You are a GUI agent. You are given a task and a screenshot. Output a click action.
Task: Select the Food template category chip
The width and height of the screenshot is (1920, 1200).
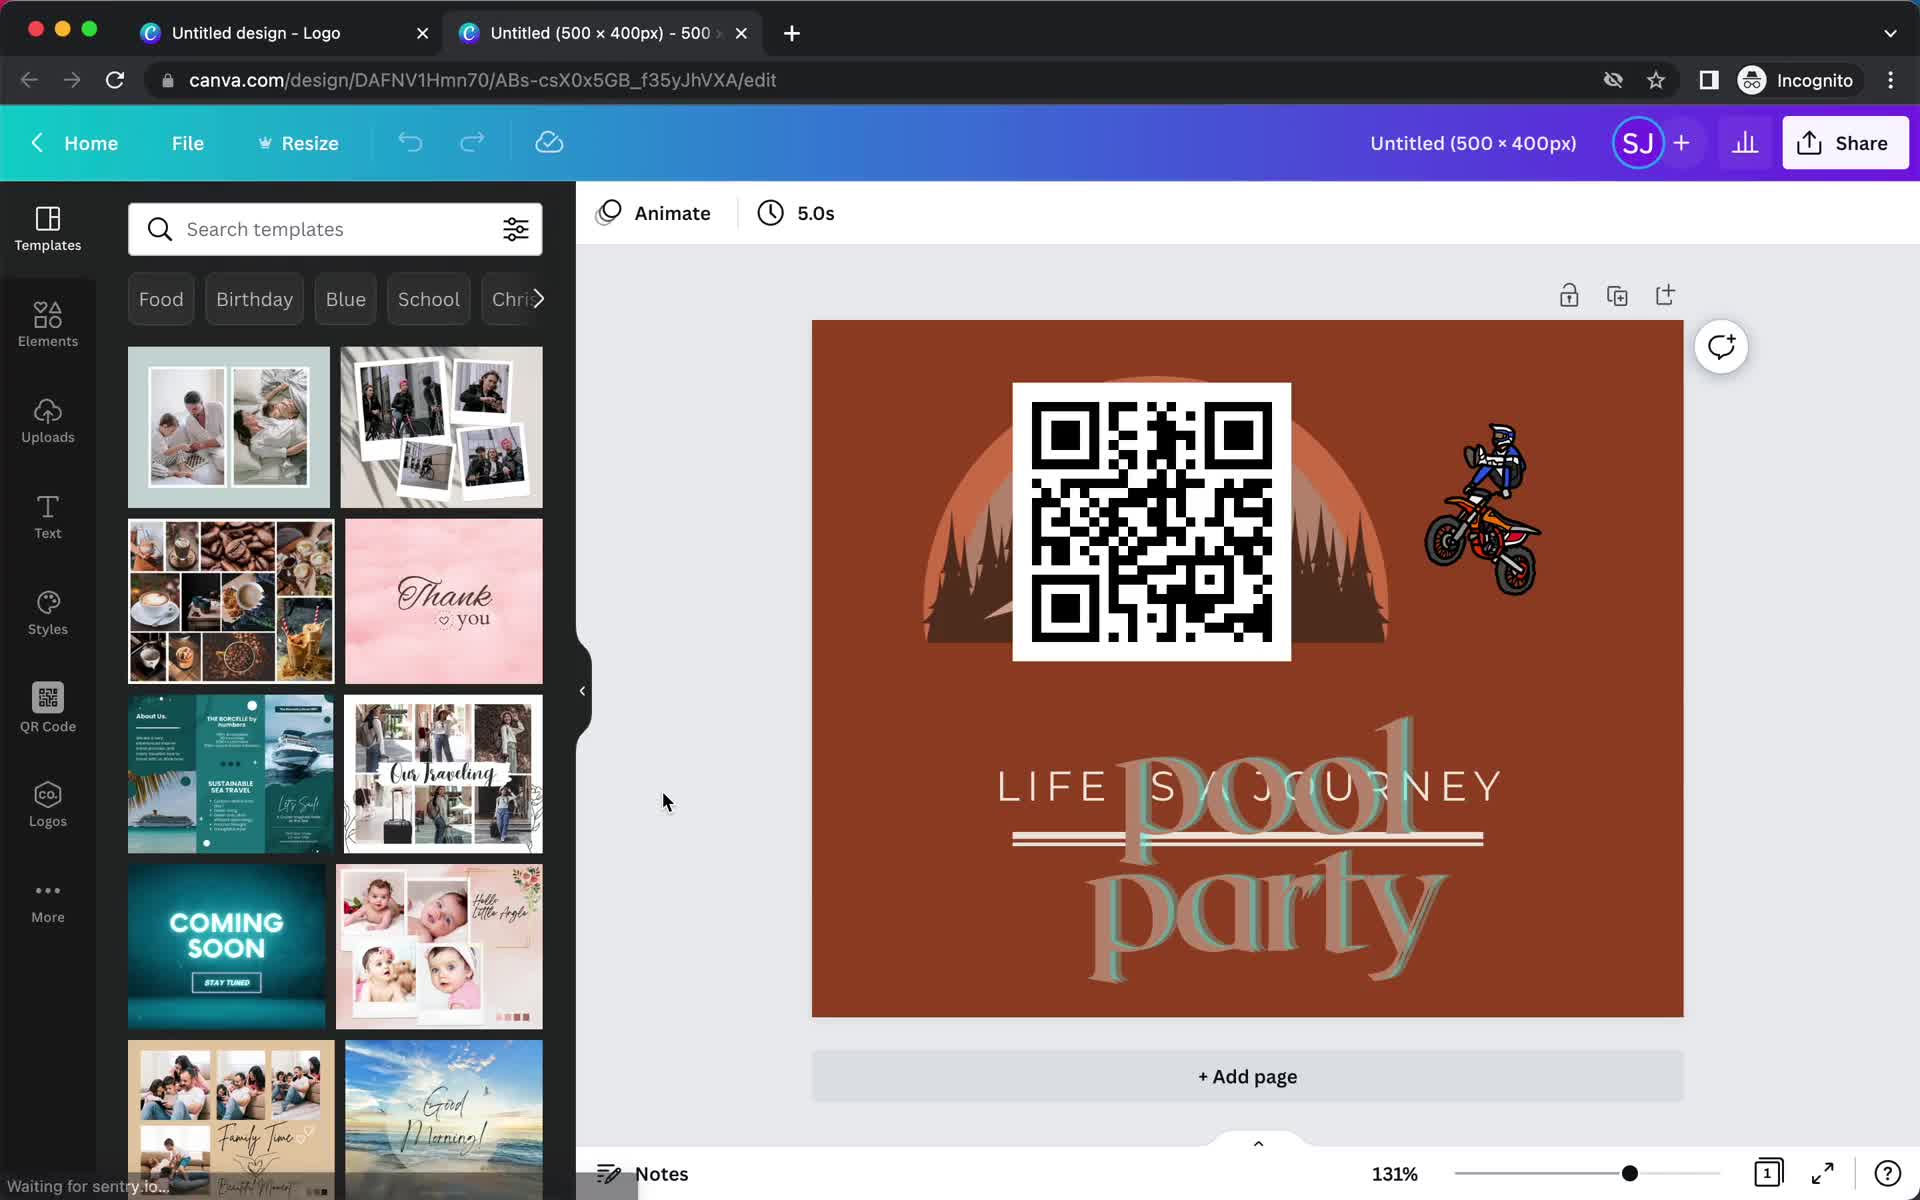point(161,299)
